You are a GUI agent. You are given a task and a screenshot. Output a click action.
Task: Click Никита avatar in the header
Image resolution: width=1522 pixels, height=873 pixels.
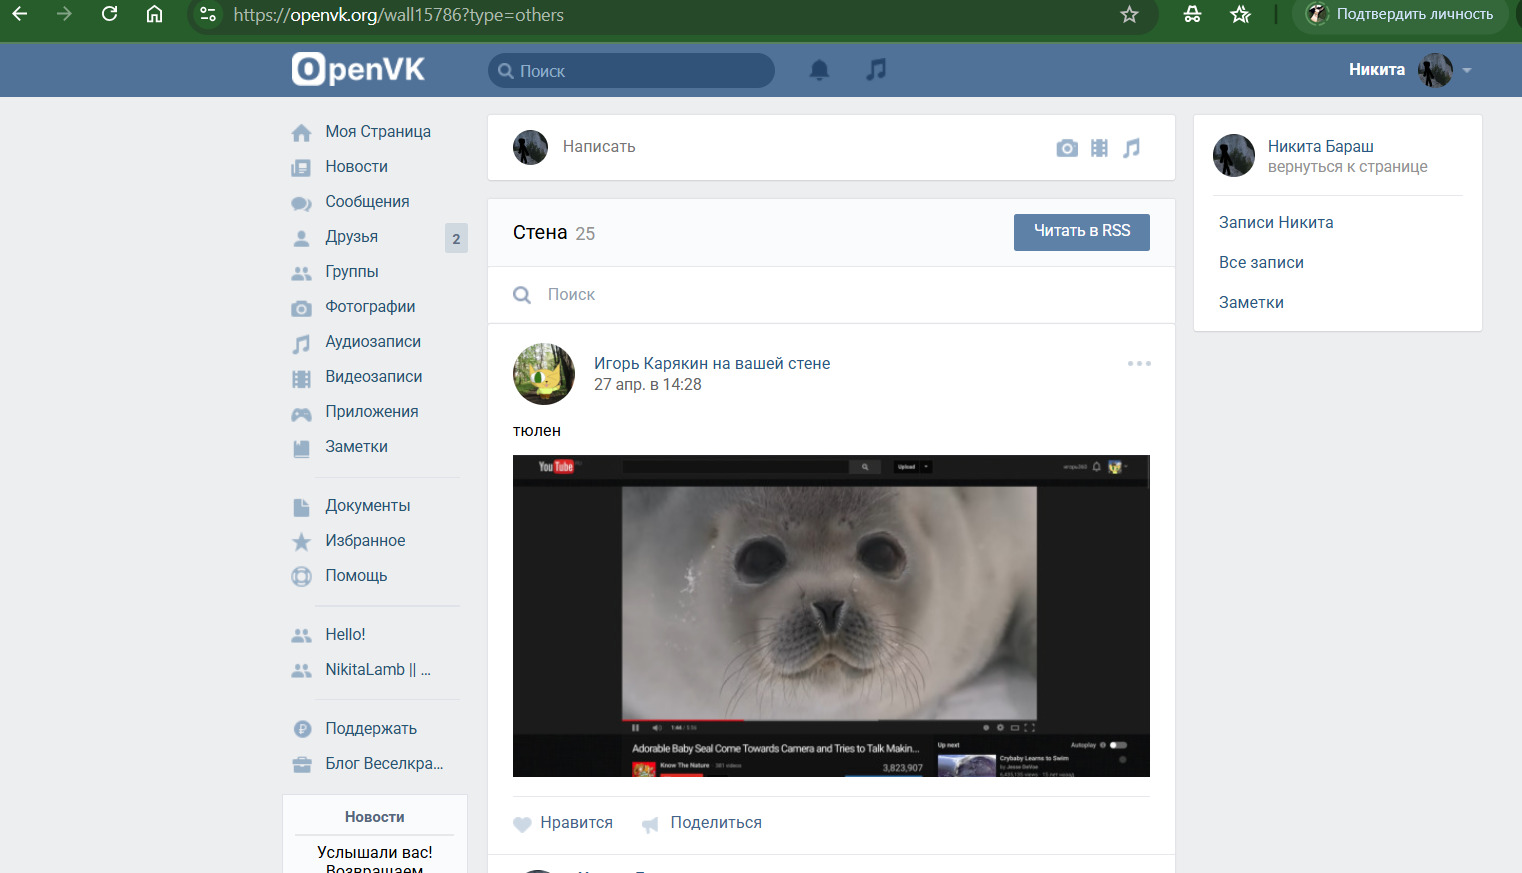point(1435,70)
